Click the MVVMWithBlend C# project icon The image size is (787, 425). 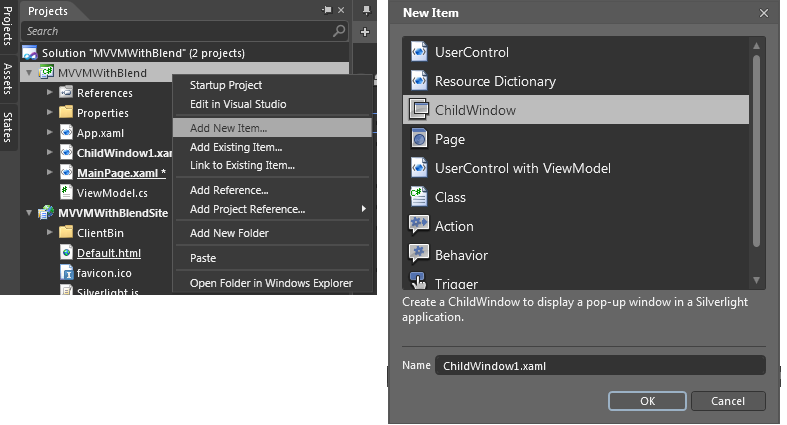[46, 72]
